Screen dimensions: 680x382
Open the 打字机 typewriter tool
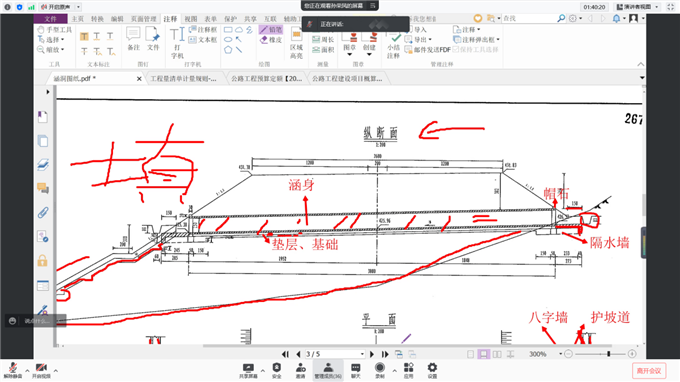[177, 43]
